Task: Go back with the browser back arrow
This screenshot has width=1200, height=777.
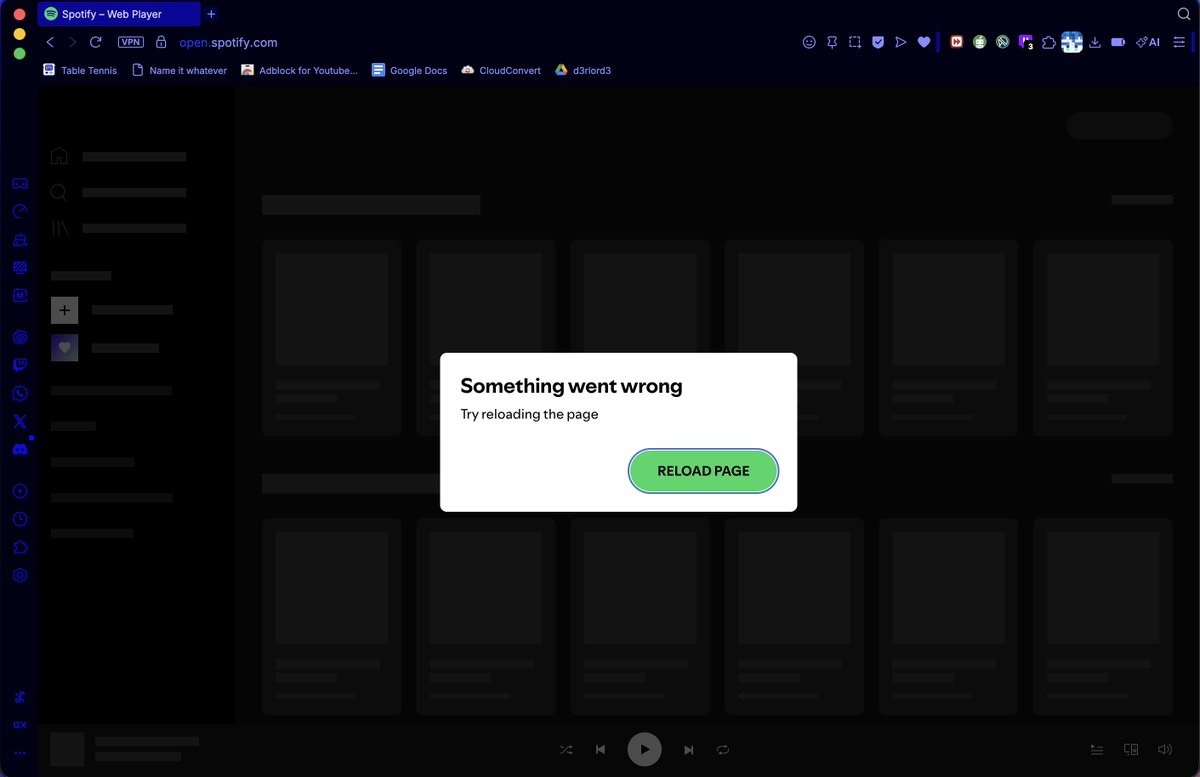Action: 50,42
